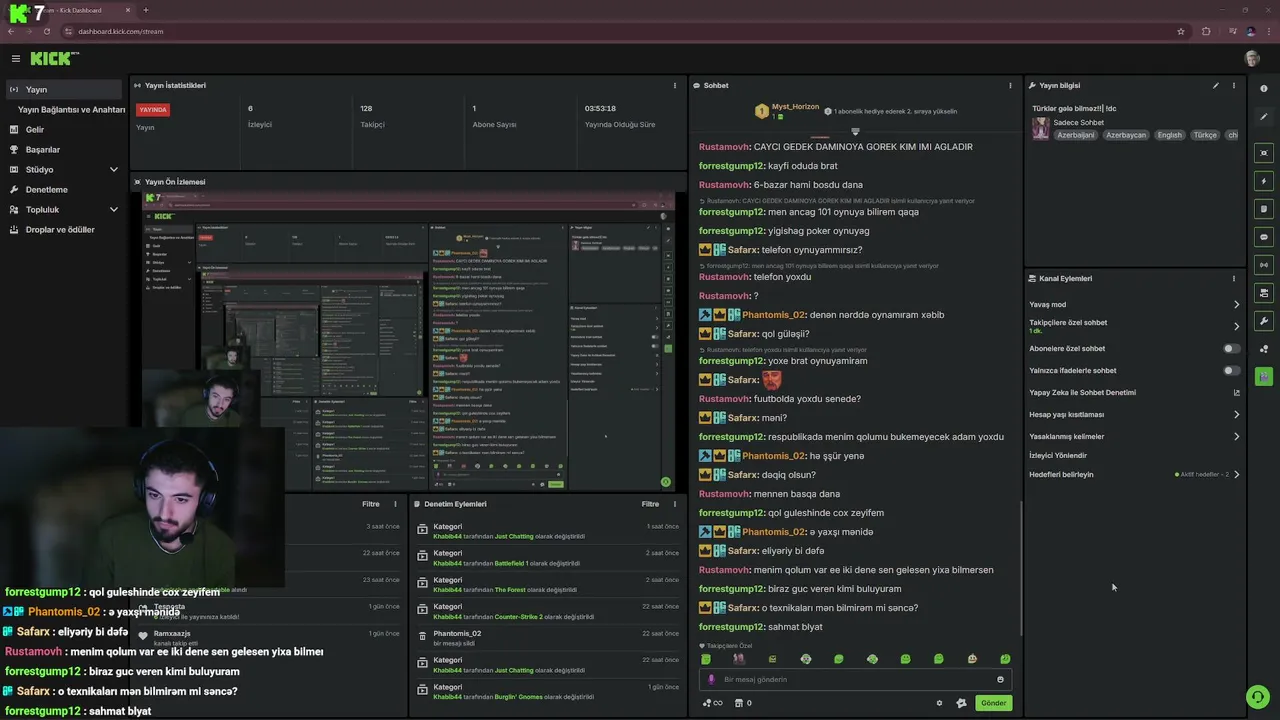The width and height of the screenshot is (1280, 720).
Task: Open the hamburger menu beside the Kick logo
Action: (x=16, y=59)
